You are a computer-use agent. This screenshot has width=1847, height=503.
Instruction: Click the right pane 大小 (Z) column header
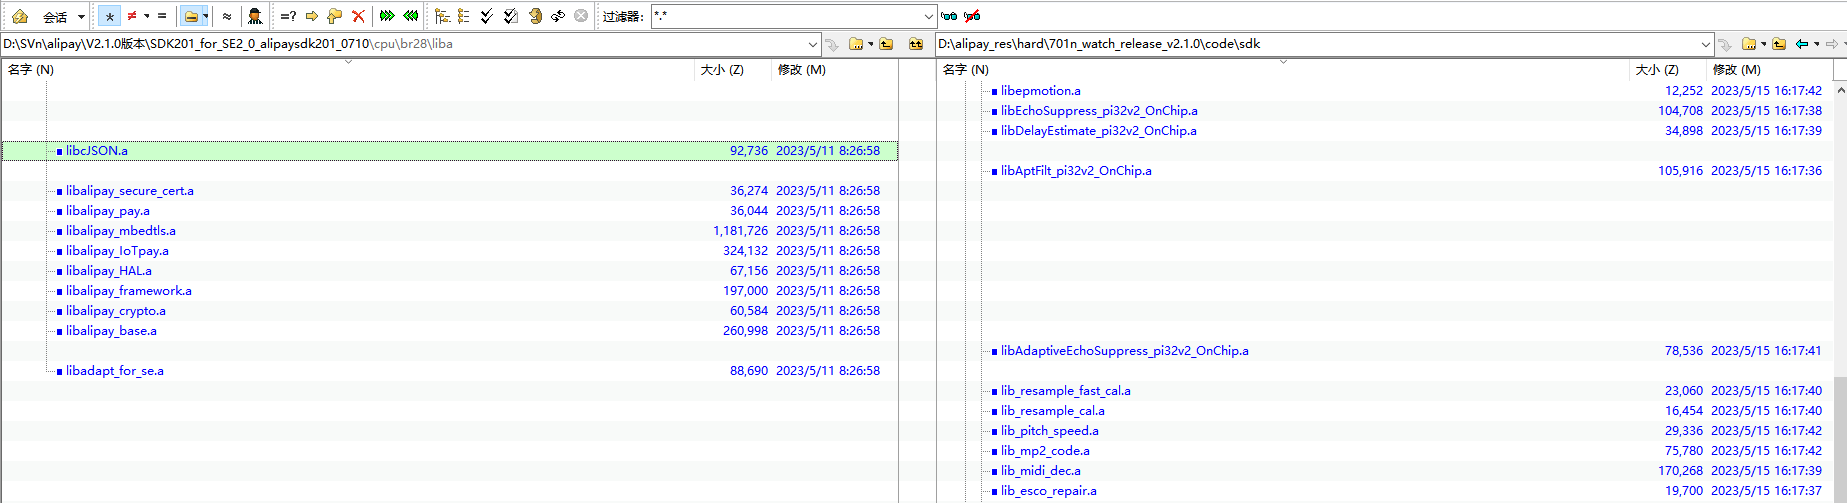pyautogui.click(x=1657, y=70)
